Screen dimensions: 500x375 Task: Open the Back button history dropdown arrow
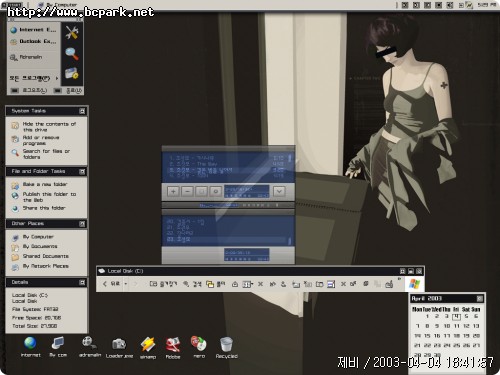click(126, 284)
